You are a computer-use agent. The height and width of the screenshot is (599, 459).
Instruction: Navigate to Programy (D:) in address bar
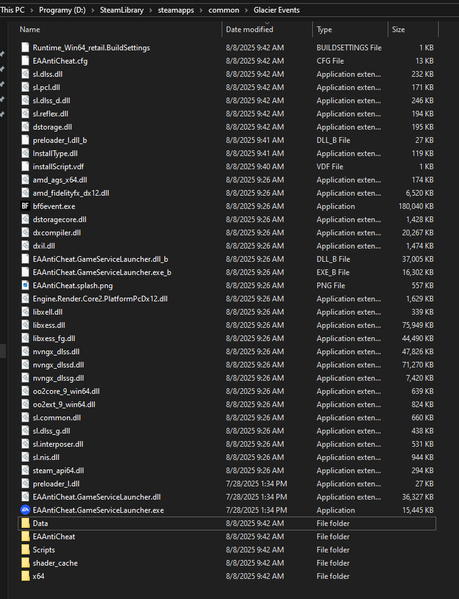click(x=62, y=10)
